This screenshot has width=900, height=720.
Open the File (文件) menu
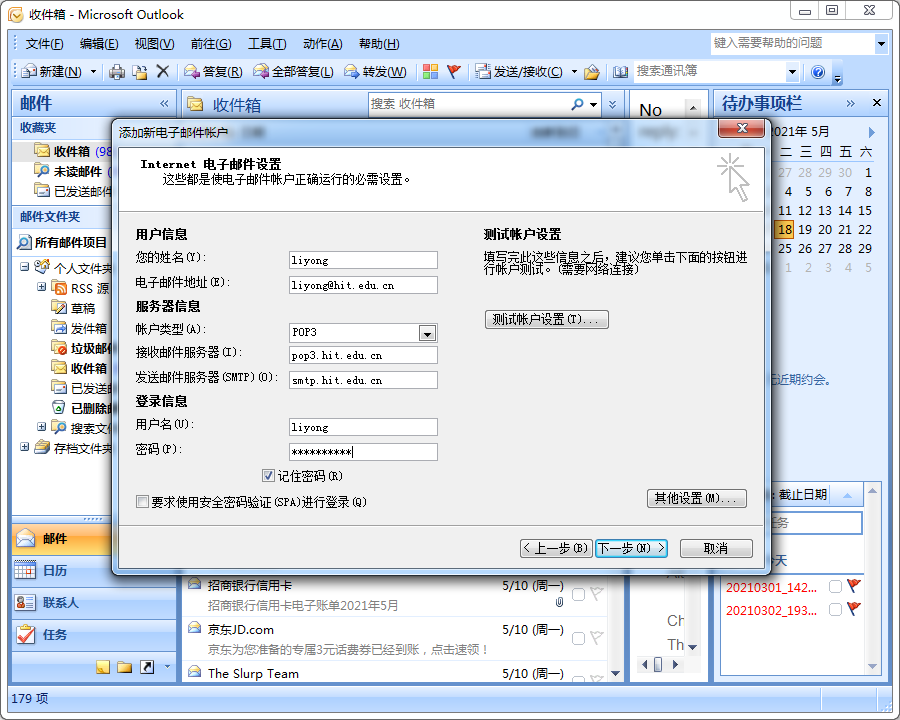(44, 44)
